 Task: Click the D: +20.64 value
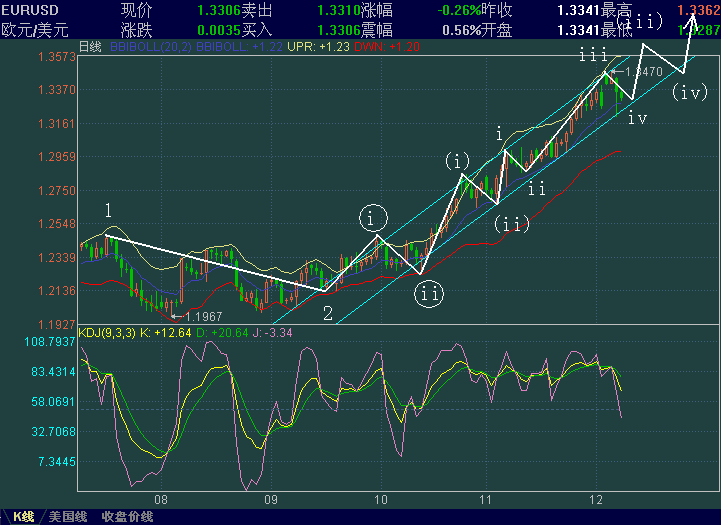[222, 332]
